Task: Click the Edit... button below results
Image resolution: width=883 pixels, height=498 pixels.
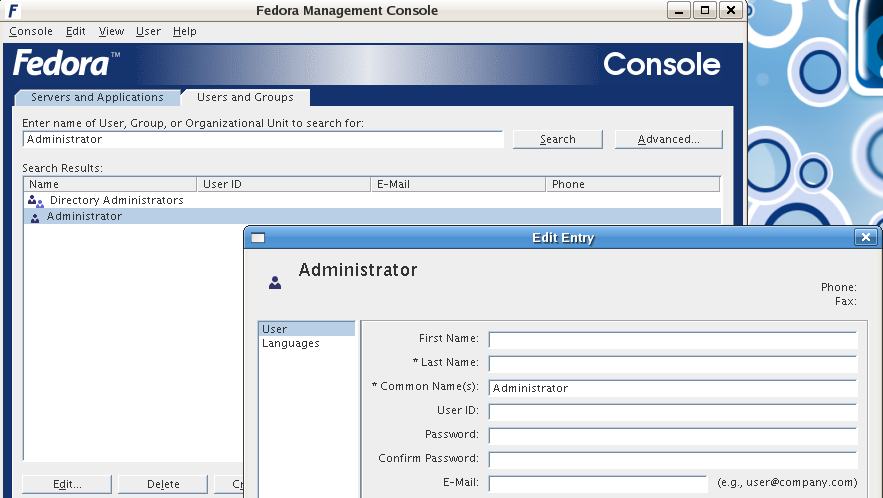Action: [x=67, y=484]
